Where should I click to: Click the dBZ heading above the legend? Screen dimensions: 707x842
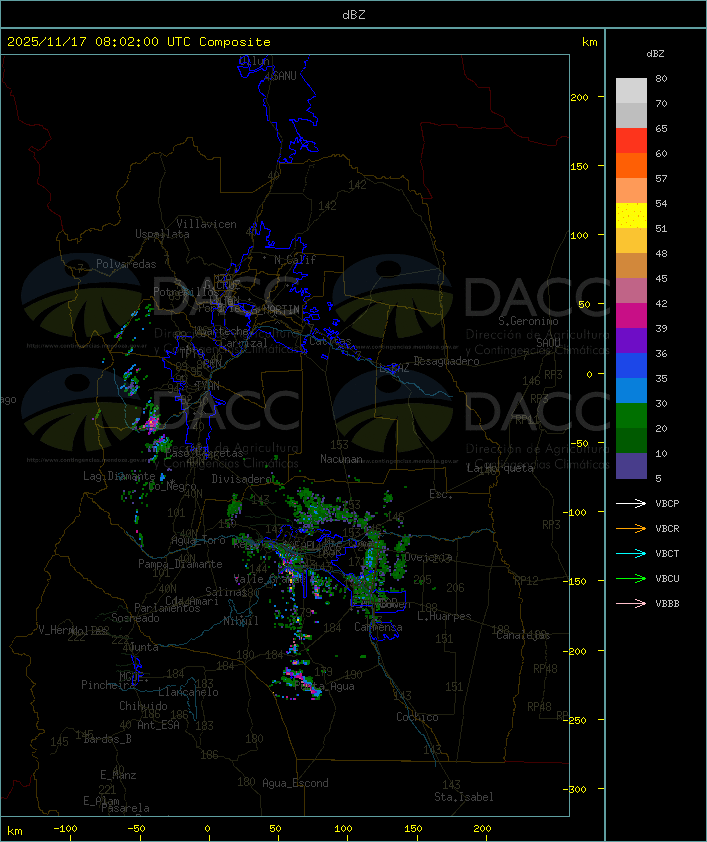655,54
